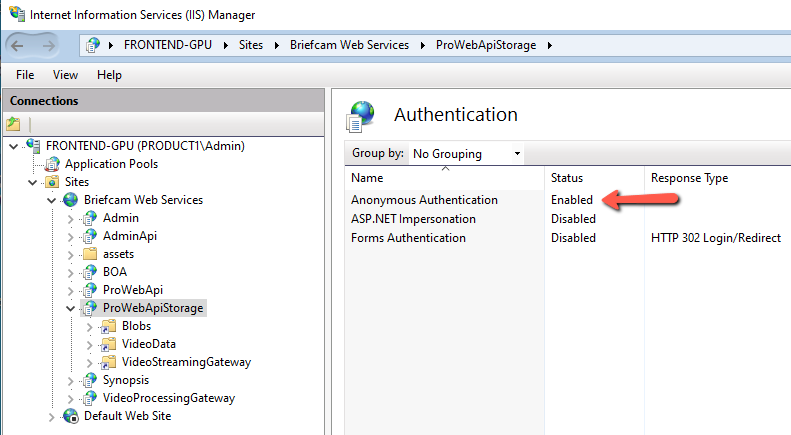791x435 pixels.
Task: Select the Forms Authentication row
Action: [x=568, y=238]
